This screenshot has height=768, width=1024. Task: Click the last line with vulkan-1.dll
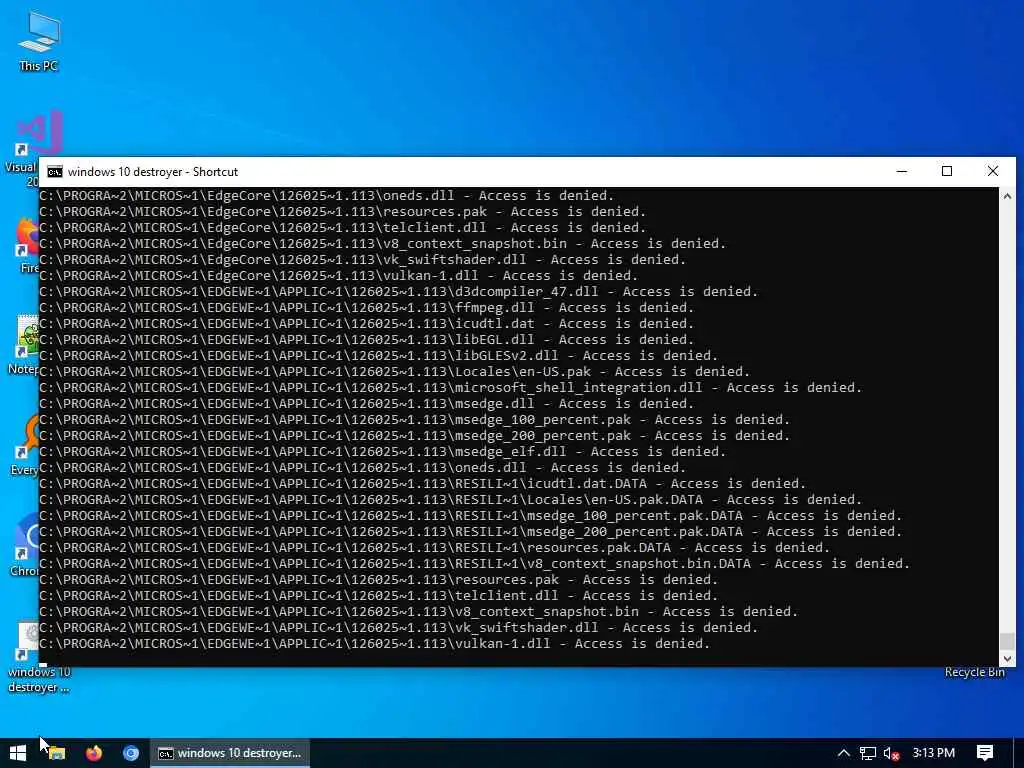click(x=374, y=644)
